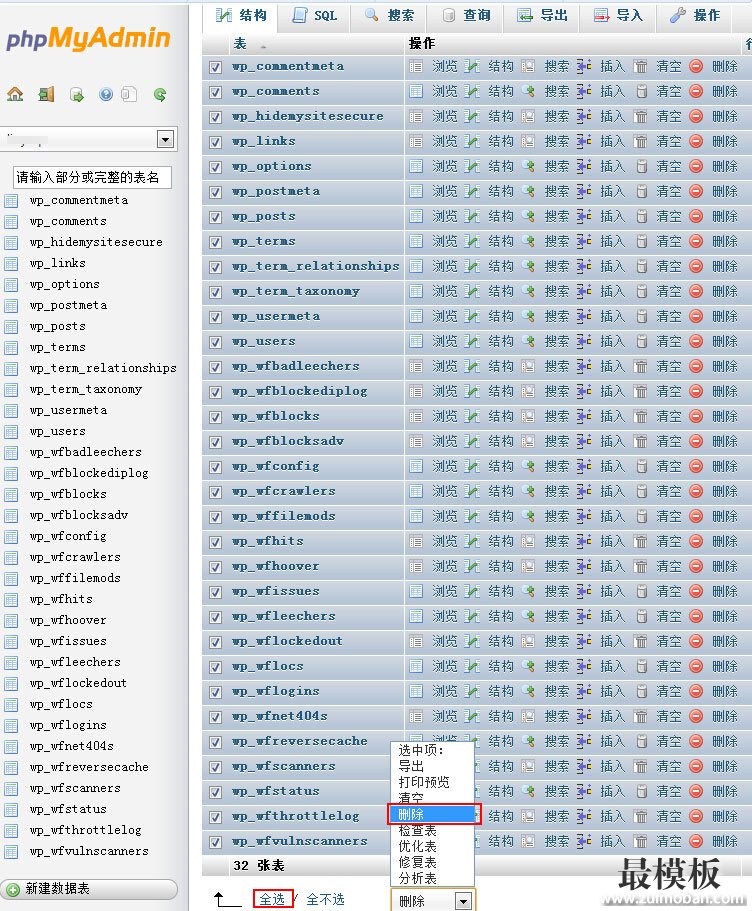Click the log out door icon

pos(46,94)
